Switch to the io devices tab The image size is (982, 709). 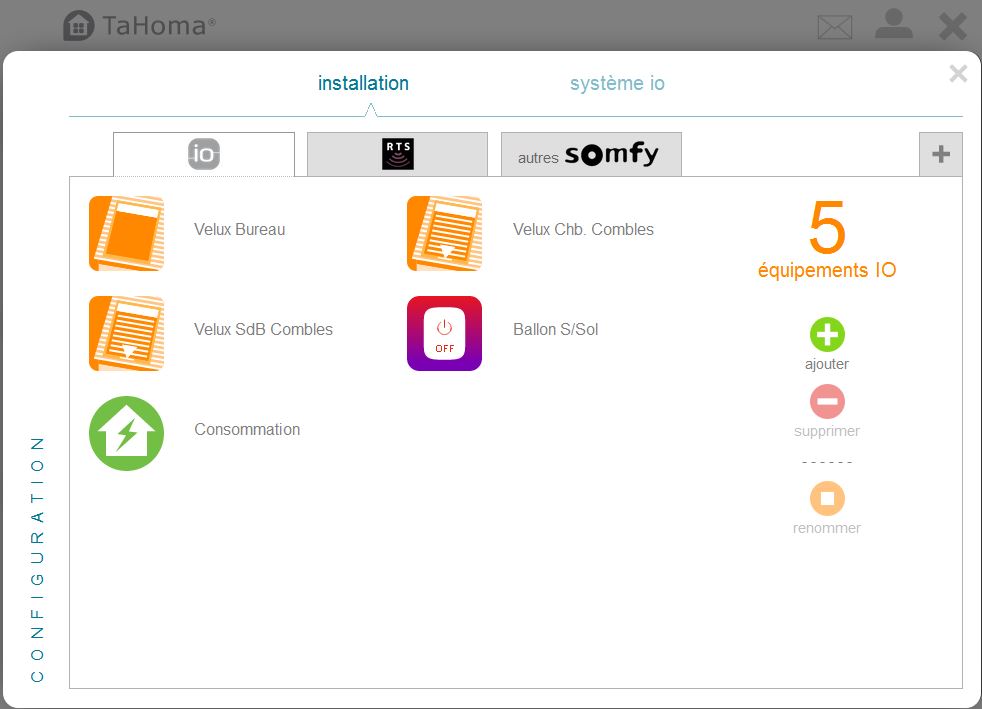click(x=204, y=154)
